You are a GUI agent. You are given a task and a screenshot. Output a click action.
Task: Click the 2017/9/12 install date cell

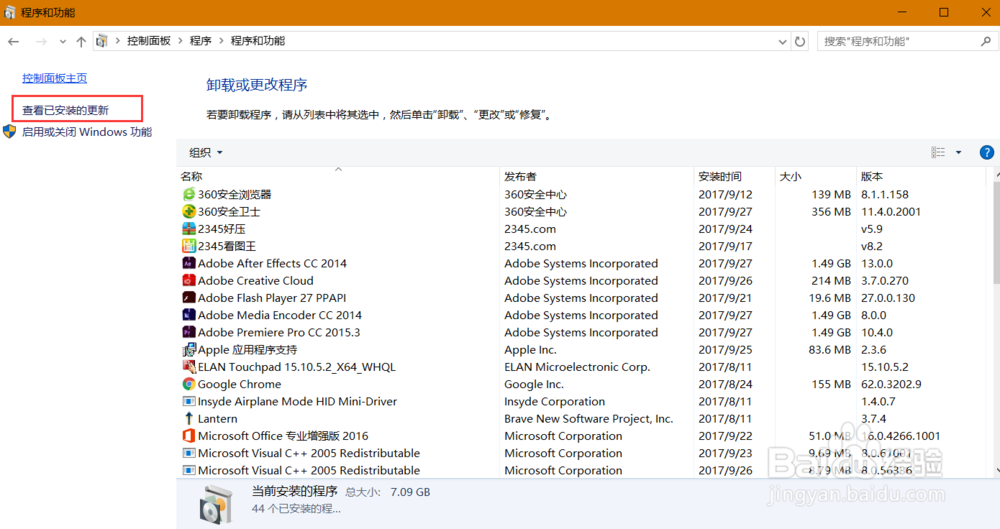(725, 194)
